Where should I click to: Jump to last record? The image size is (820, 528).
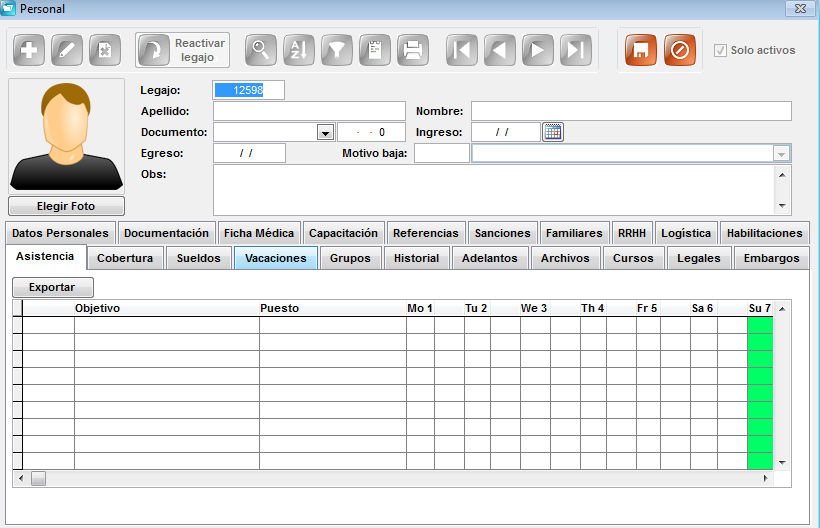576,50
